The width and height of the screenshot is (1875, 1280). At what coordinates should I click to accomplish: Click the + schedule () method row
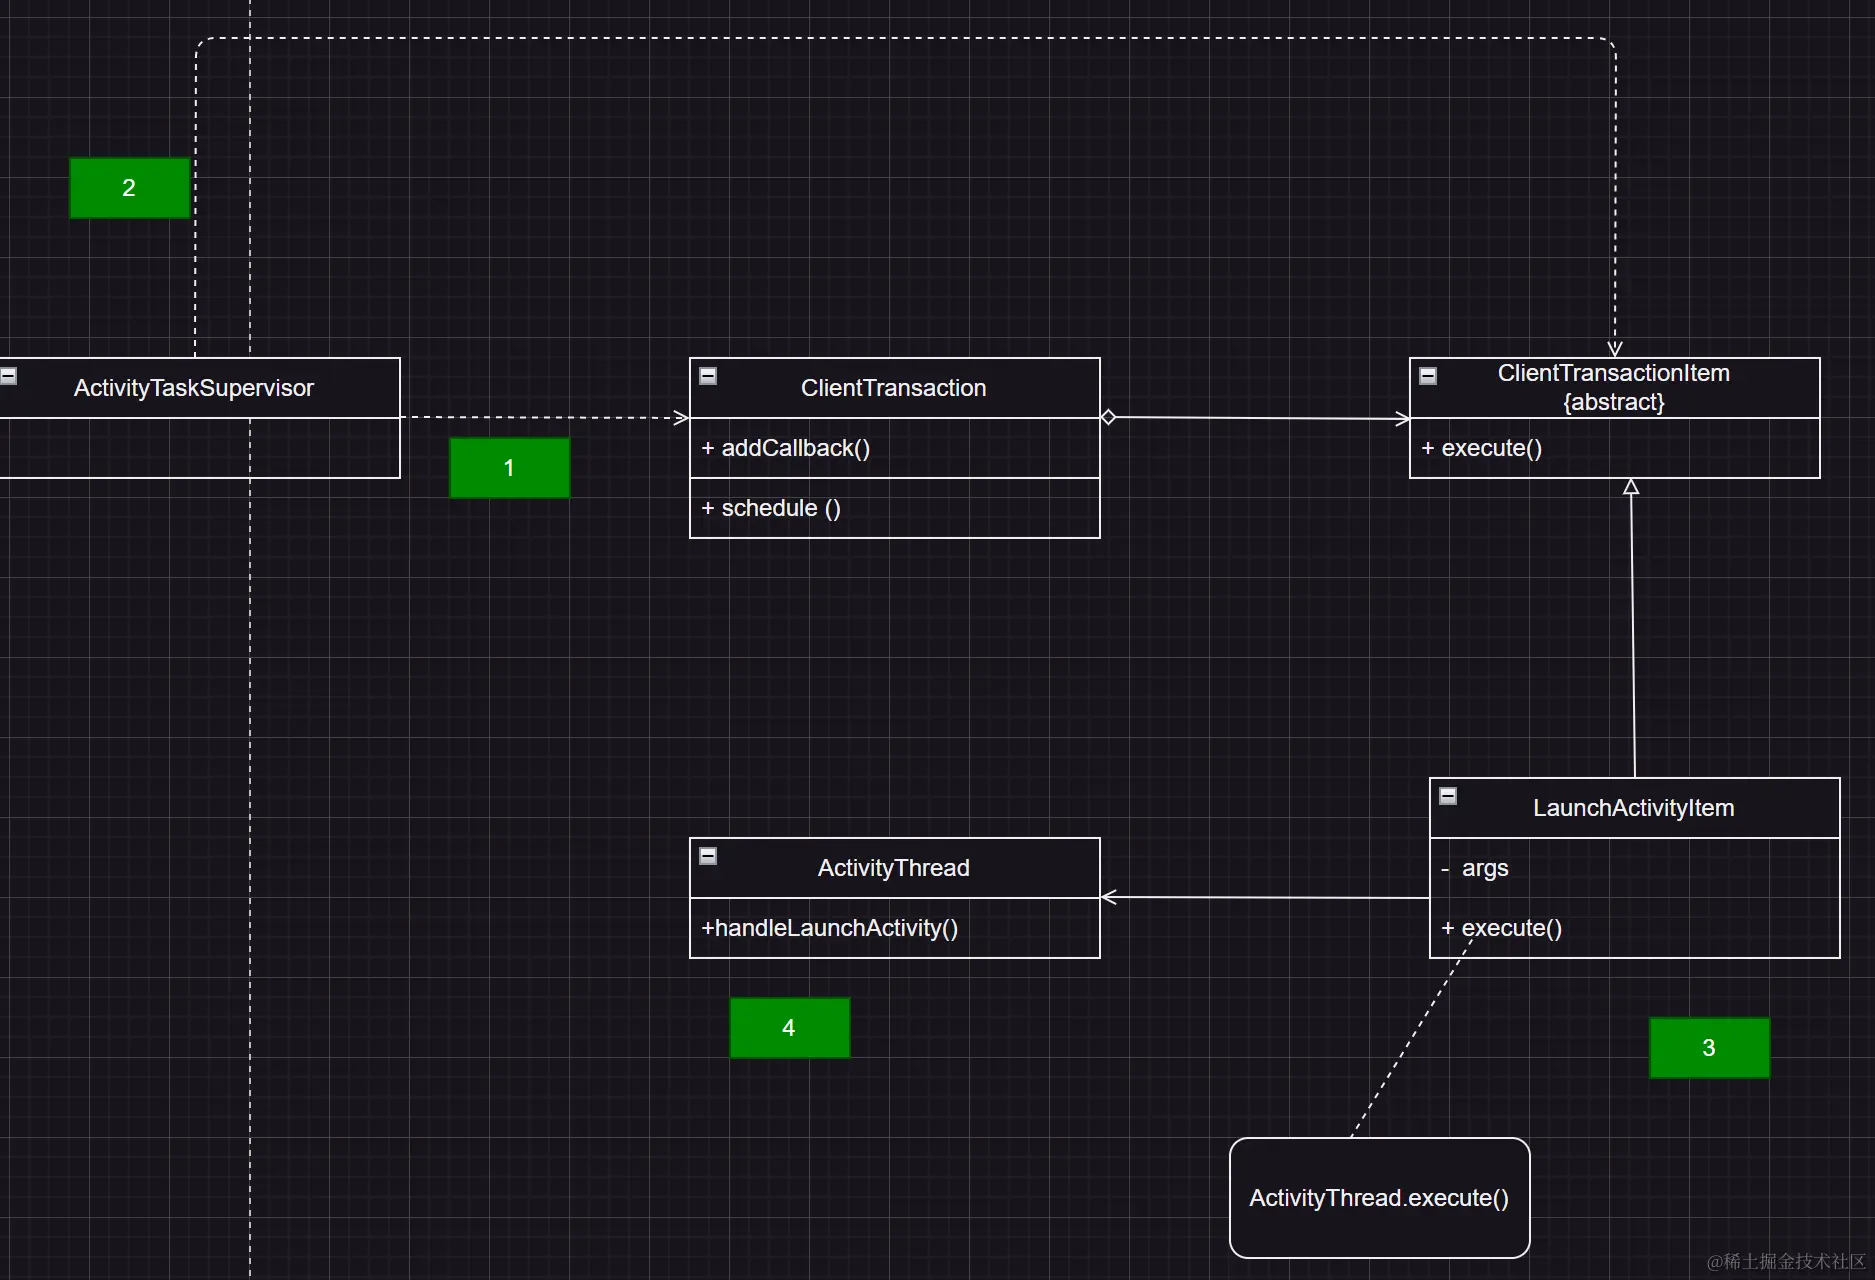coord(895,508)
